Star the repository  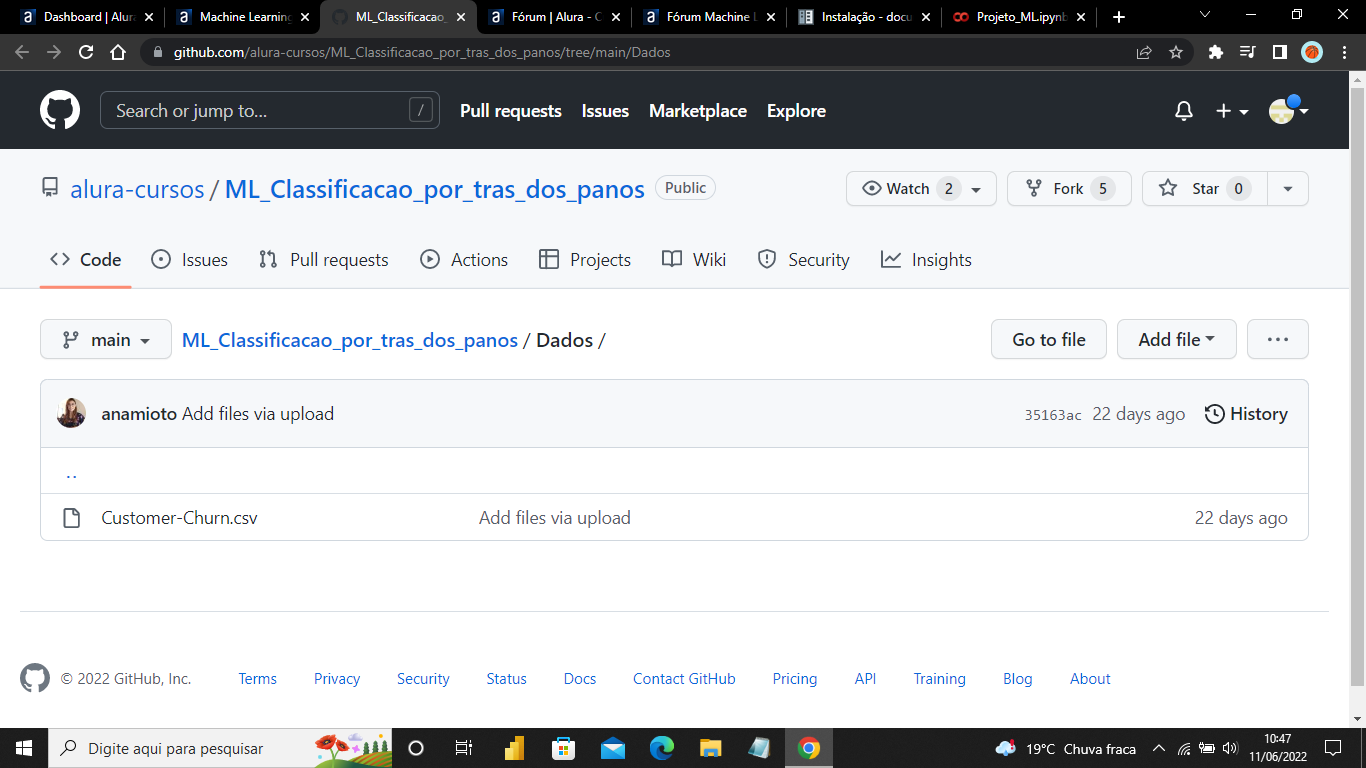pyautogui.click(x=1205, y=188)
